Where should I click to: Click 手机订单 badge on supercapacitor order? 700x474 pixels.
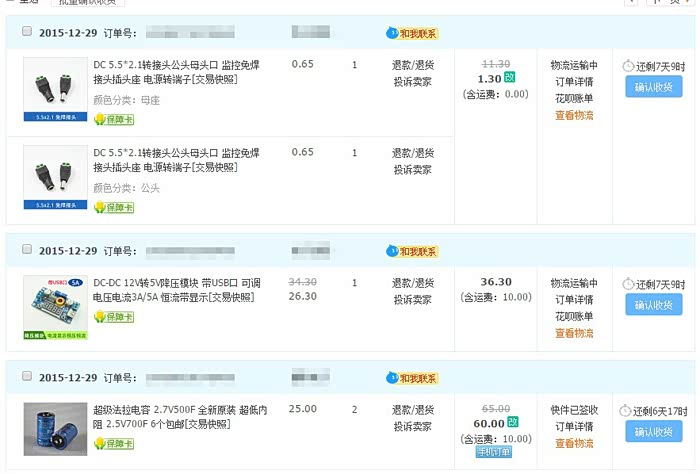coord(493,452)
